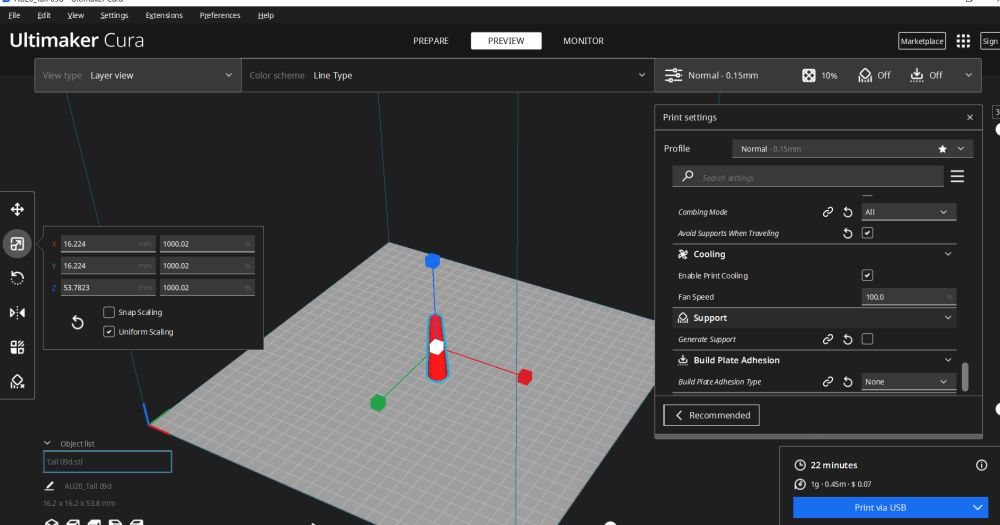Open the Preferences menu
The image size is (1000, 525).
click(220, 15)
